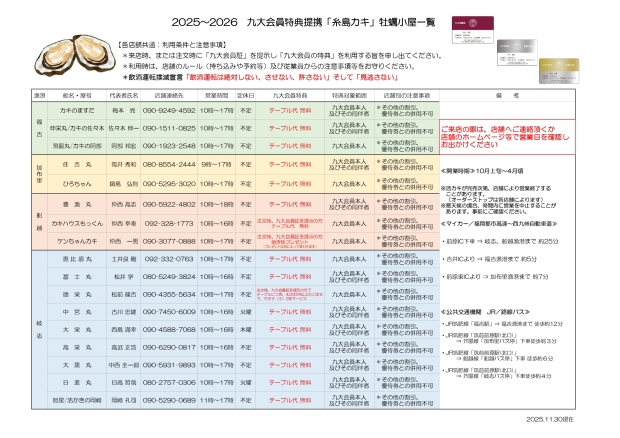Click phone number 080-5249-3824
620x438 pixels.
[169, 277]
